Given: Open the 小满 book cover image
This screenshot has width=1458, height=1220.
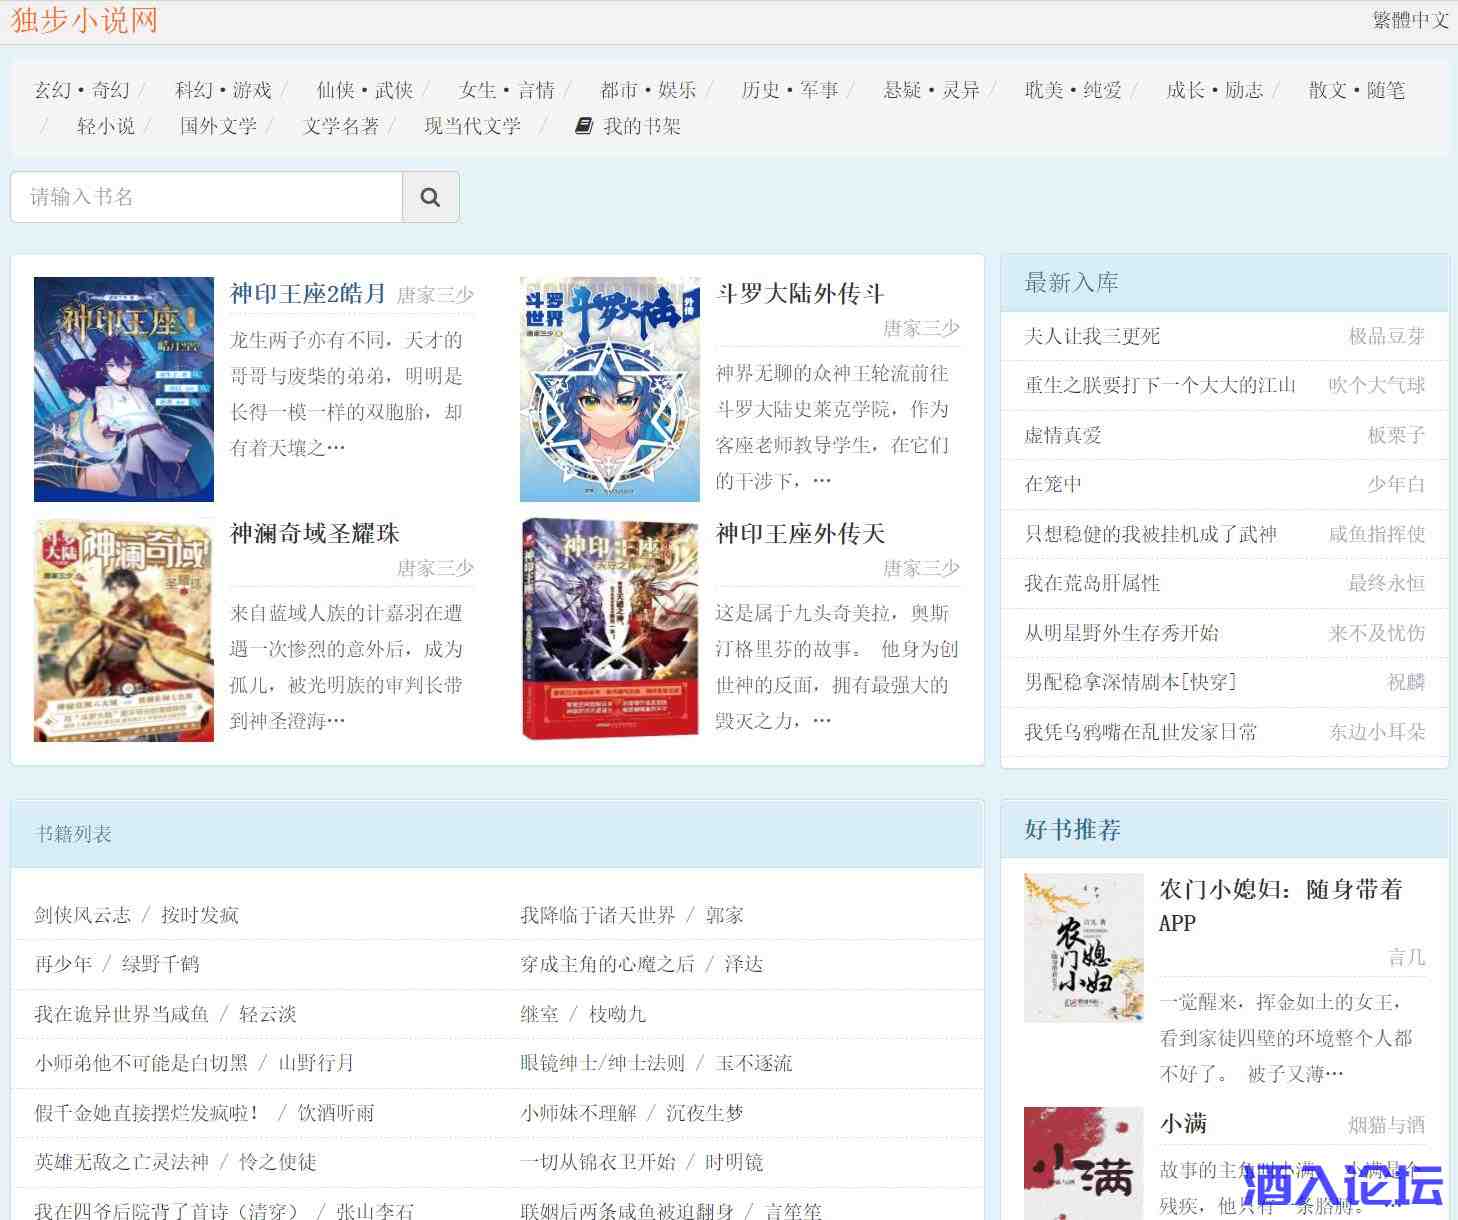Looking at the screenshot, I should click(1084, 1163).
